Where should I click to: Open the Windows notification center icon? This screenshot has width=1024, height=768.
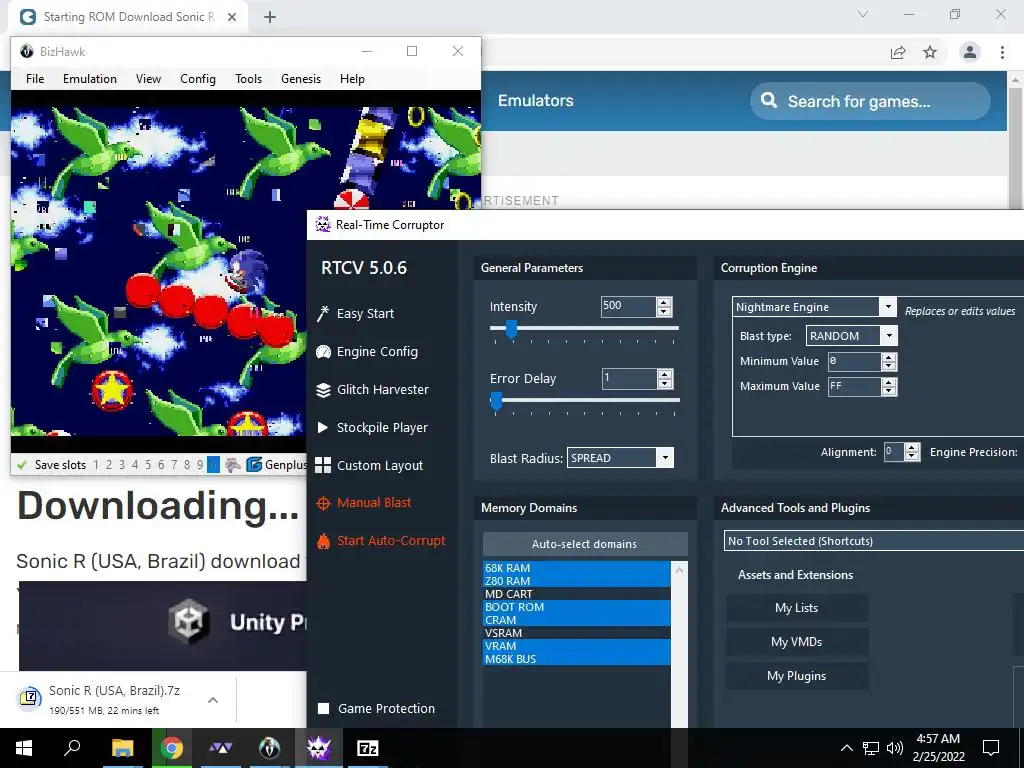click(x=991, y=748)
